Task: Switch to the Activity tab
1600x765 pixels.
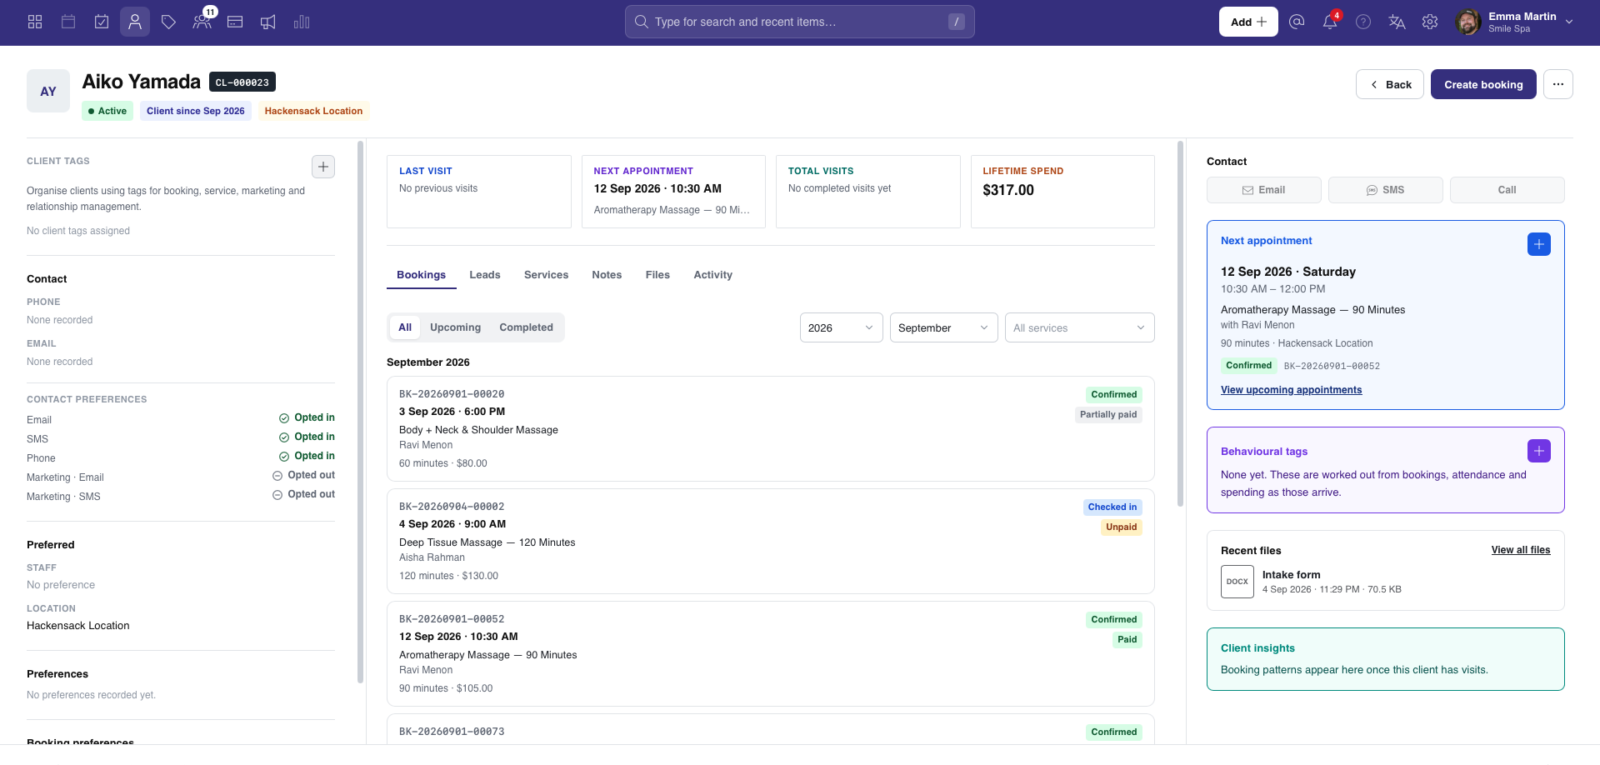Action: [x=713, y=275]
